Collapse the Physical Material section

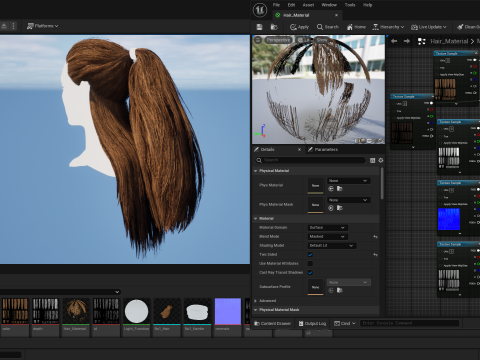point(256,171)
